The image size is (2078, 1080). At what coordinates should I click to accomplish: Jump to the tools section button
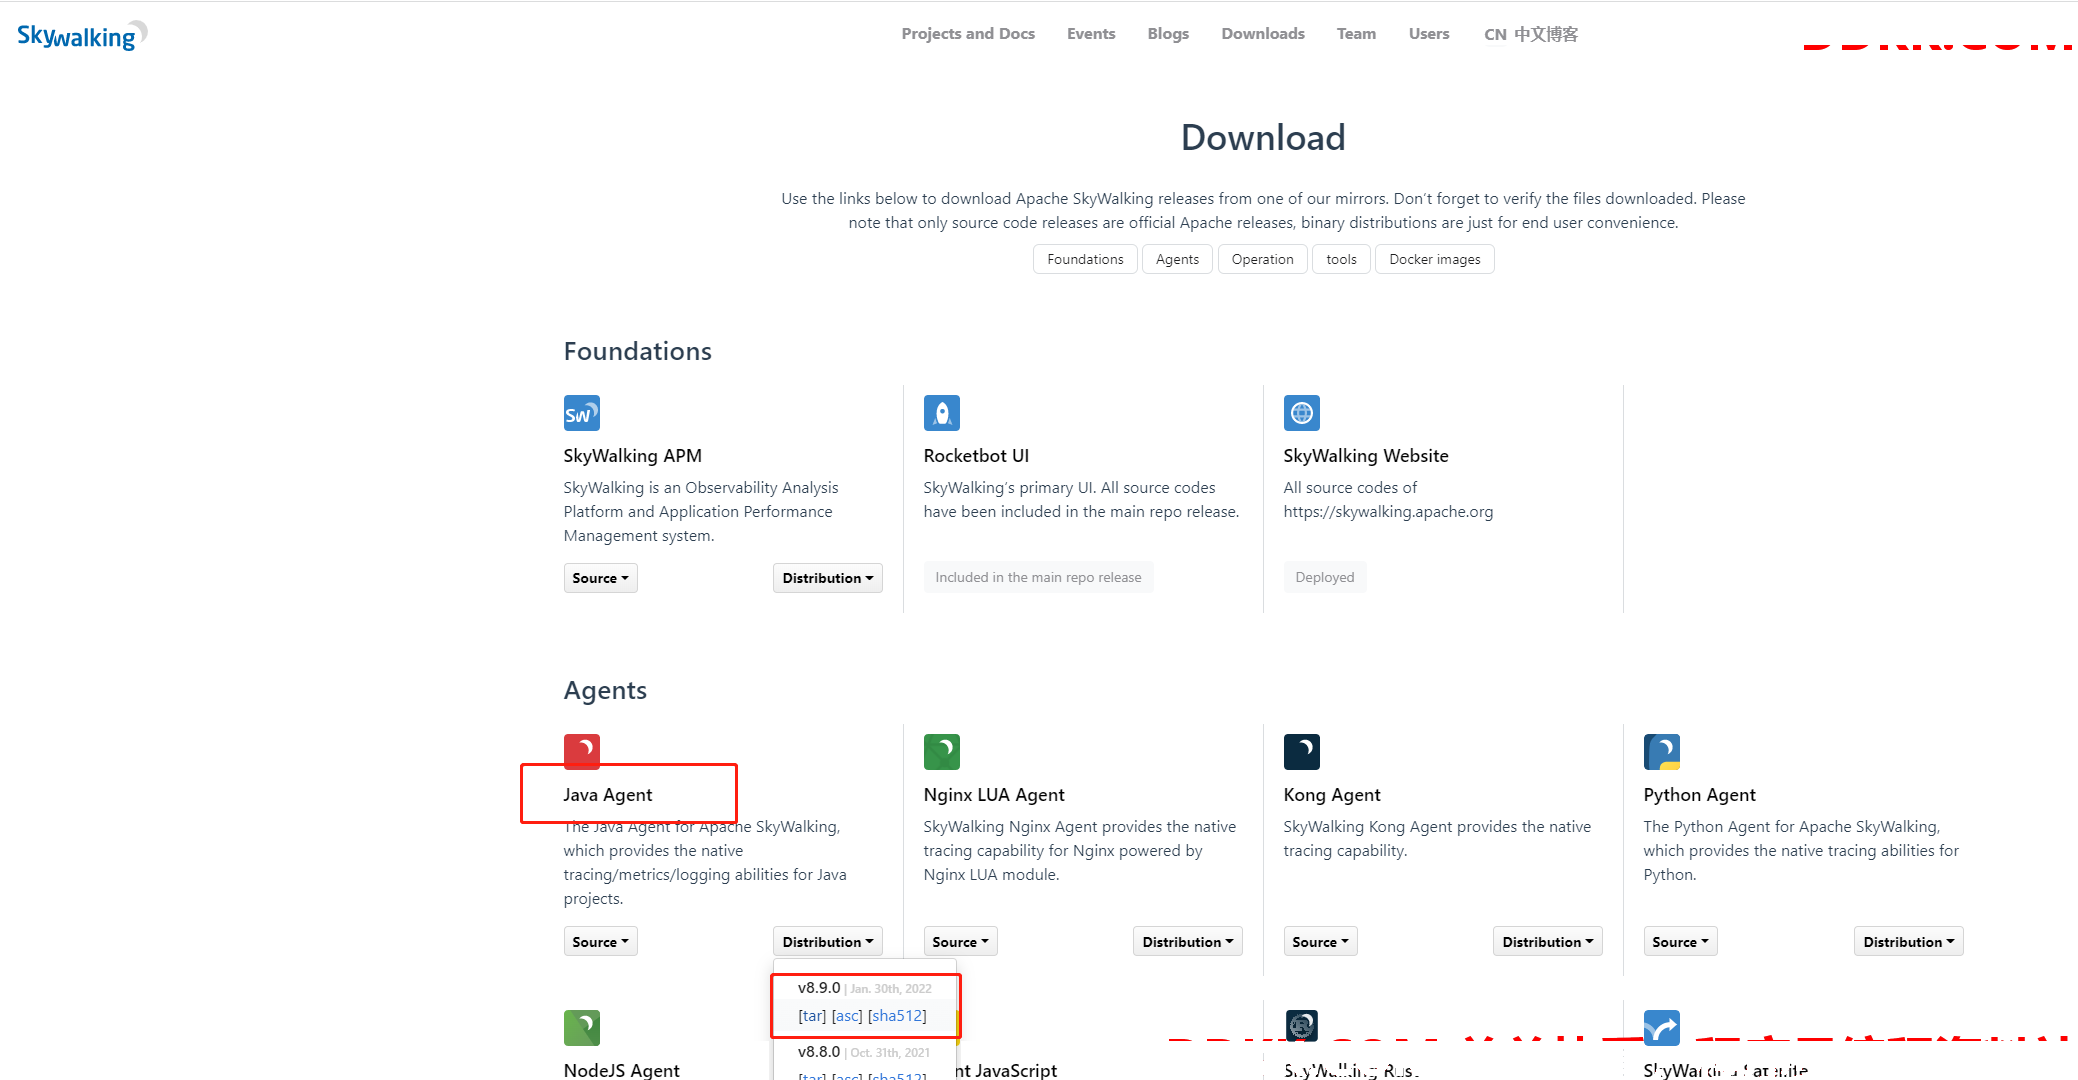[x=1341, y=259]
